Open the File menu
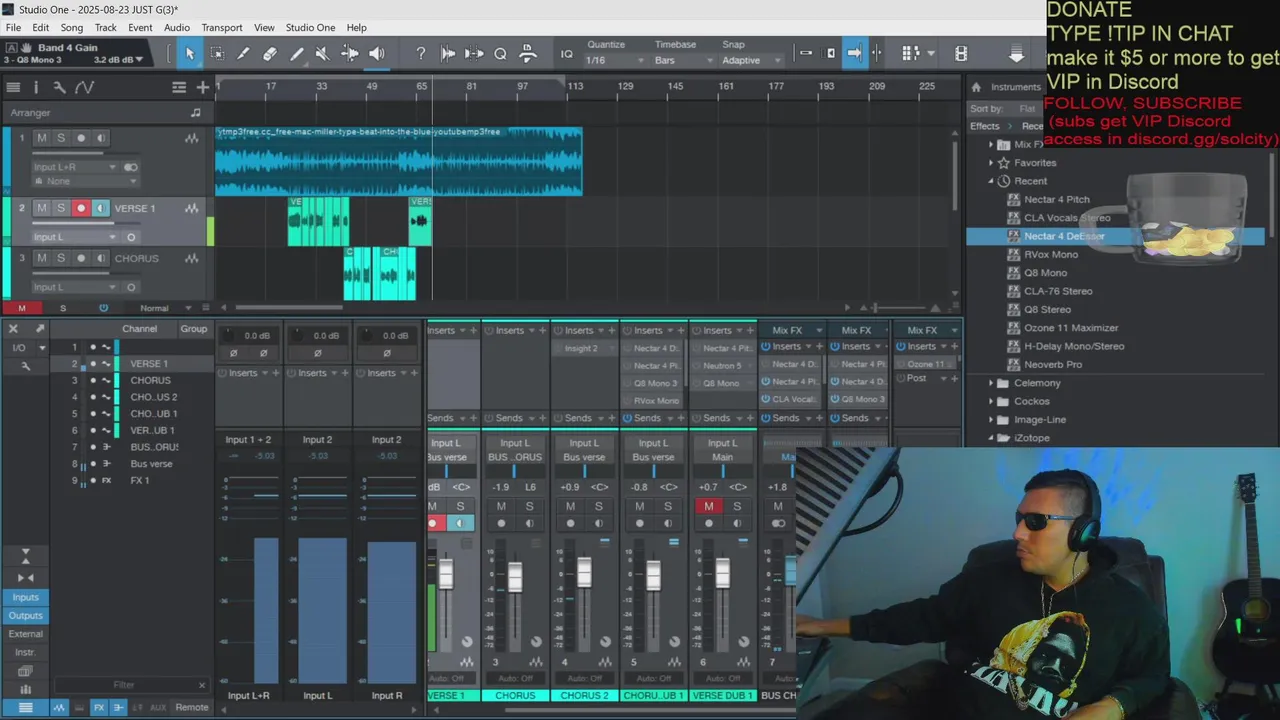The width and height of the screenshot is (1280, 720). click(13, 27)
